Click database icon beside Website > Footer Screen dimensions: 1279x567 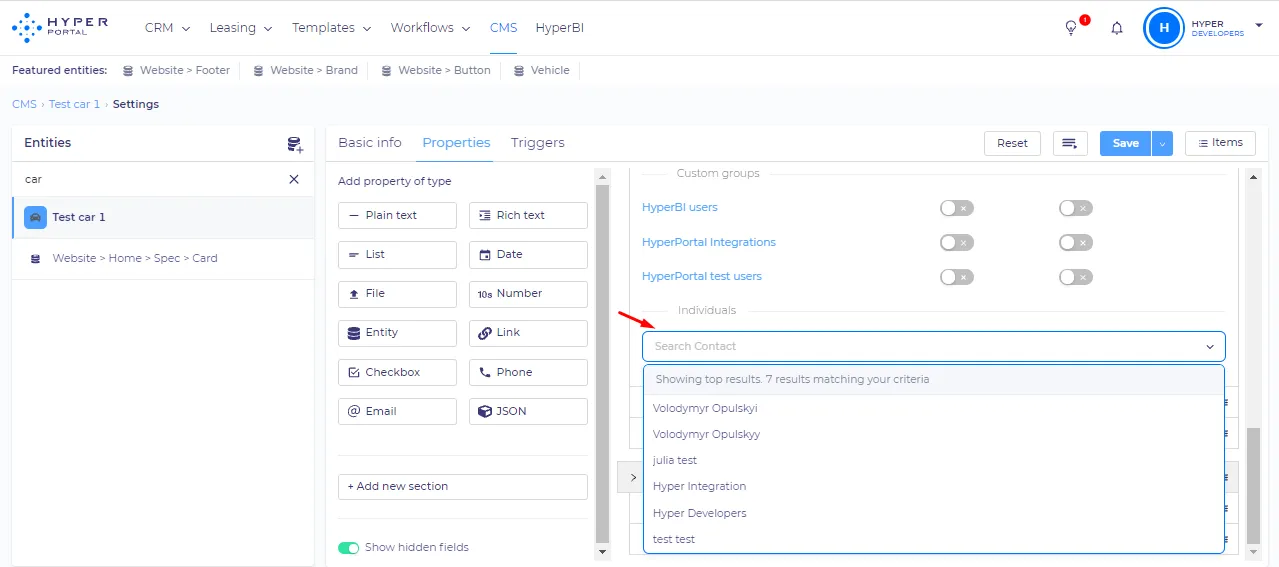128,71
